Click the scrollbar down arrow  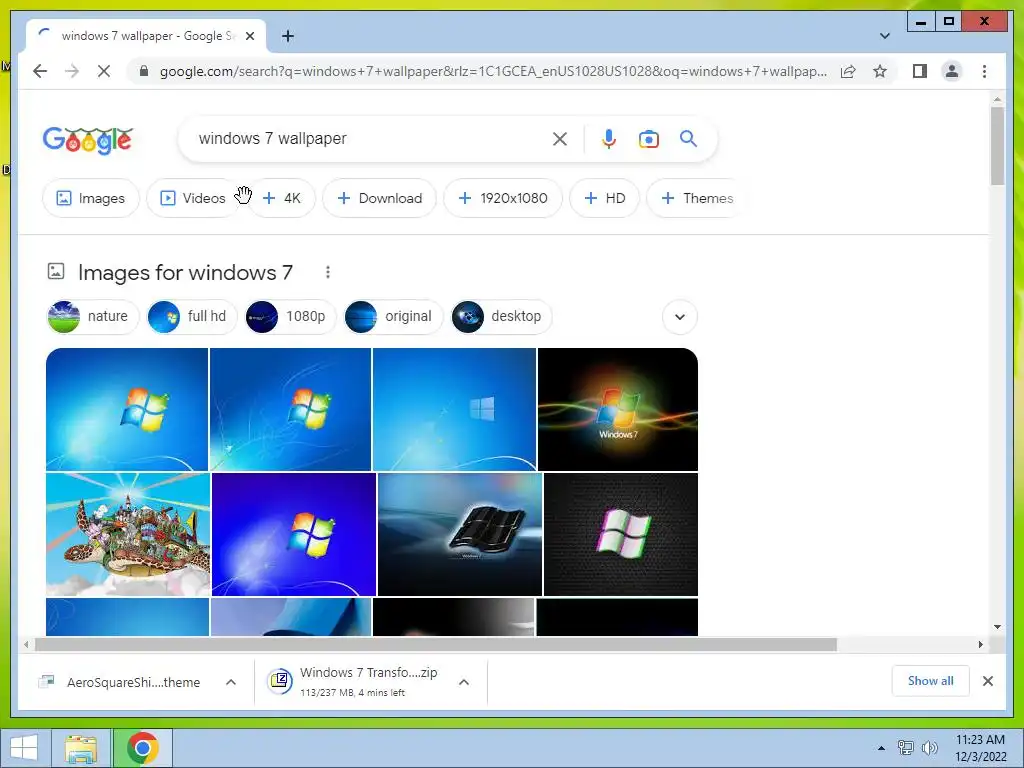997,627
